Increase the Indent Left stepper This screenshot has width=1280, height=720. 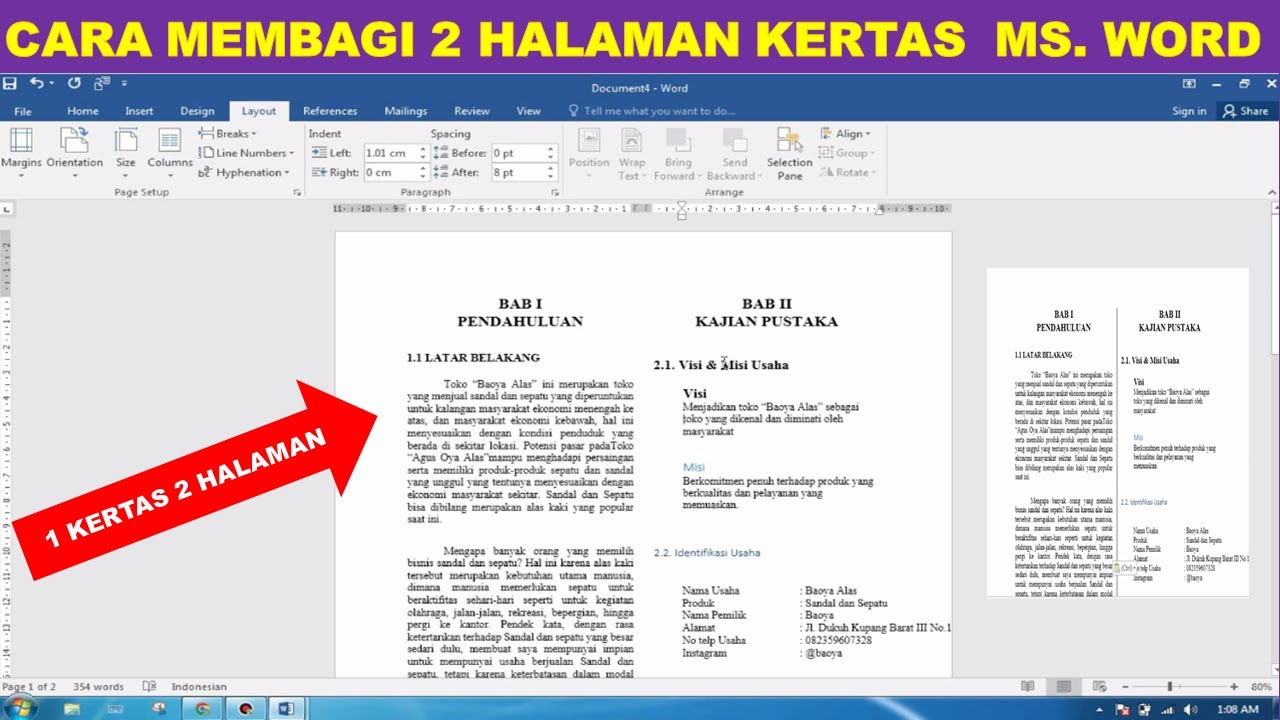423,149
